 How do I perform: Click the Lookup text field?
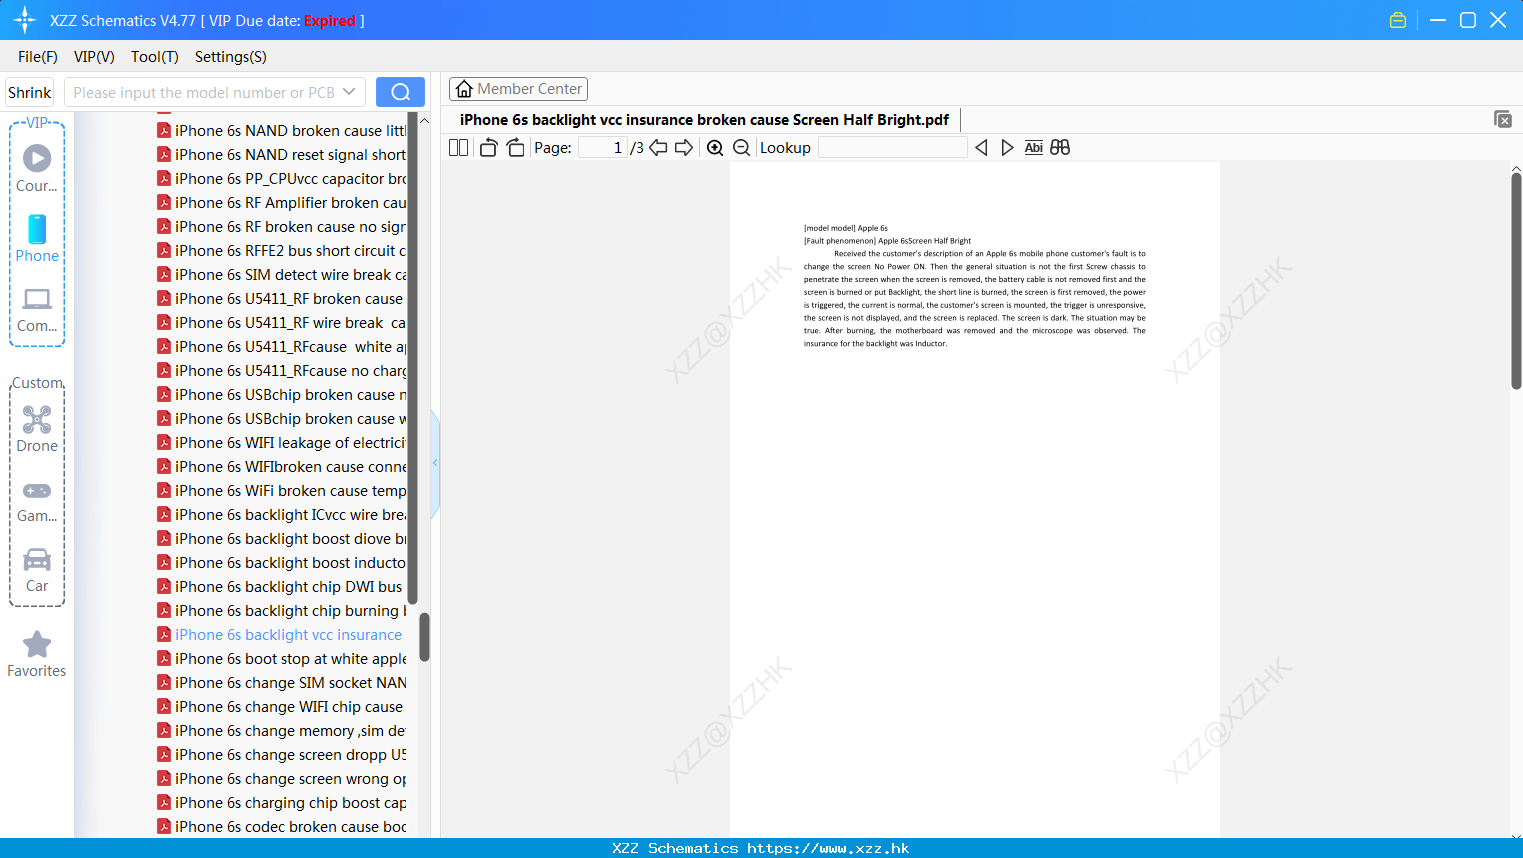[892, 148]
